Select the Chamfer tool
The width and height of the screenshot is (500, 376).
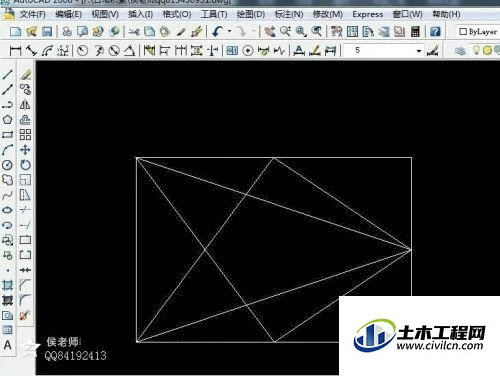click(25, 285)
